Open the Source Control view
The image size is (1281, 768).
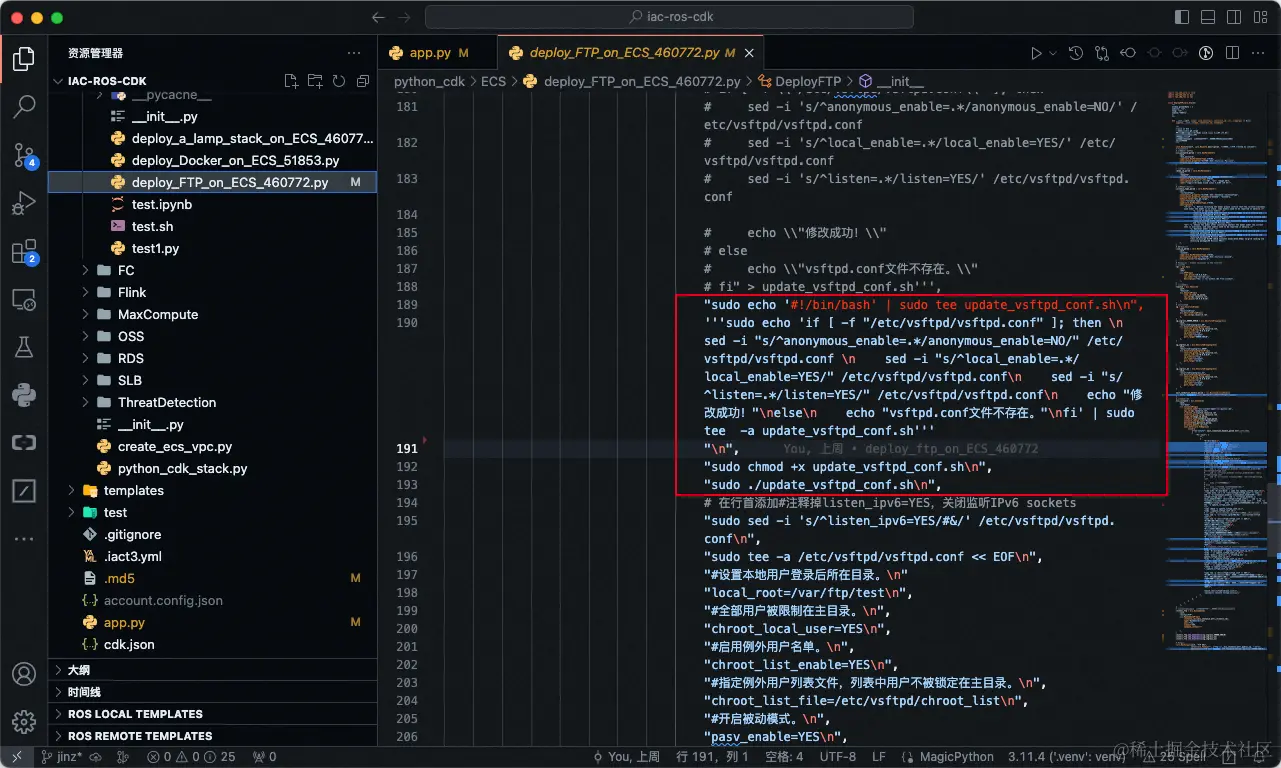tap(24, 155)
